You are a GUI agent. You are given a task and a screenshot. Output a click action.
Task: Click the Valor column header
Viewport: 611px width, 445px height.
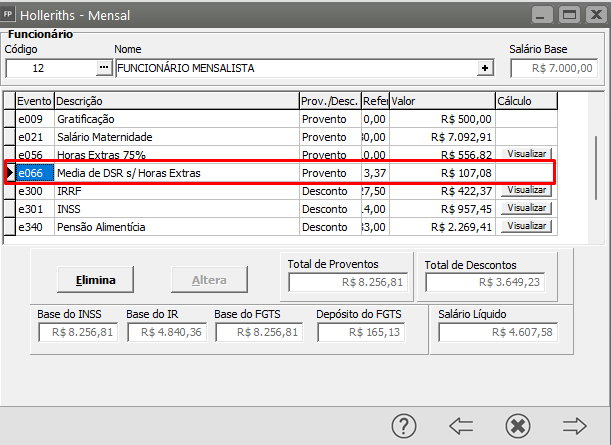[441, 101]
